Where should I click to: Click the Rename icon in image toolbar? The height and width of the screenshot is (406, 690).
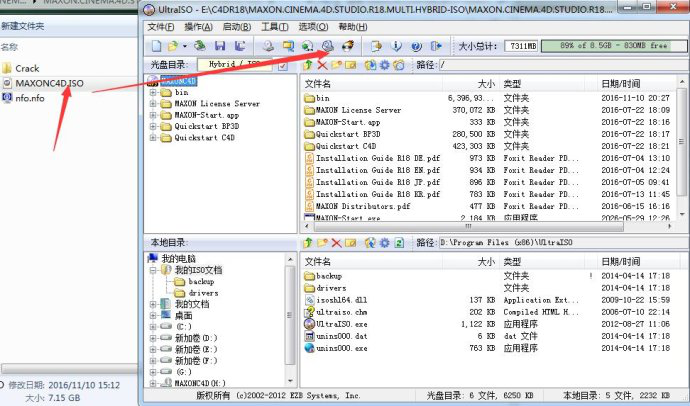point(351,65)
